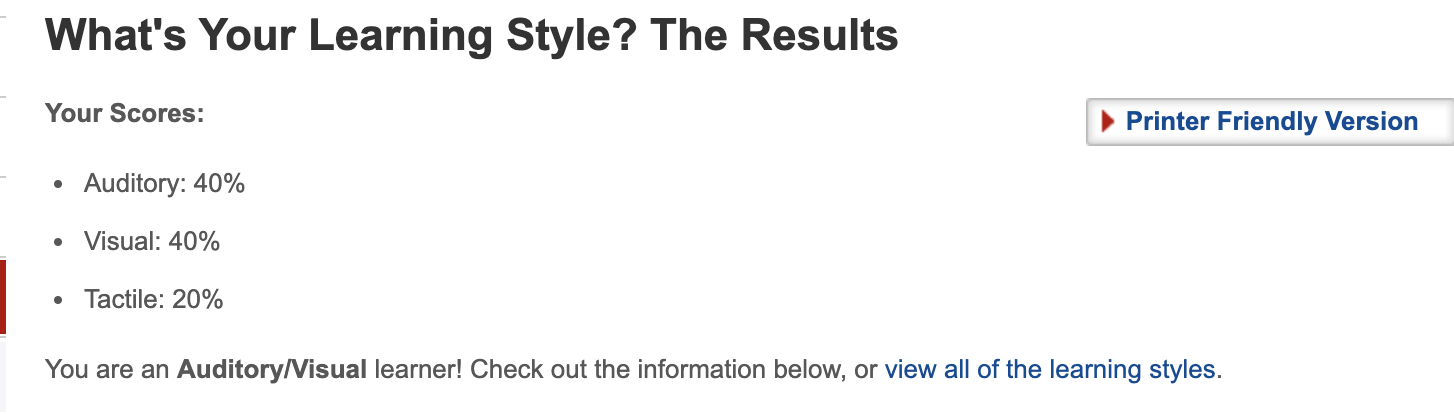Click the '40%' value next to Auditory
Screen dimensions: 1454x414
pyautogui.click(x=220, y=184)
